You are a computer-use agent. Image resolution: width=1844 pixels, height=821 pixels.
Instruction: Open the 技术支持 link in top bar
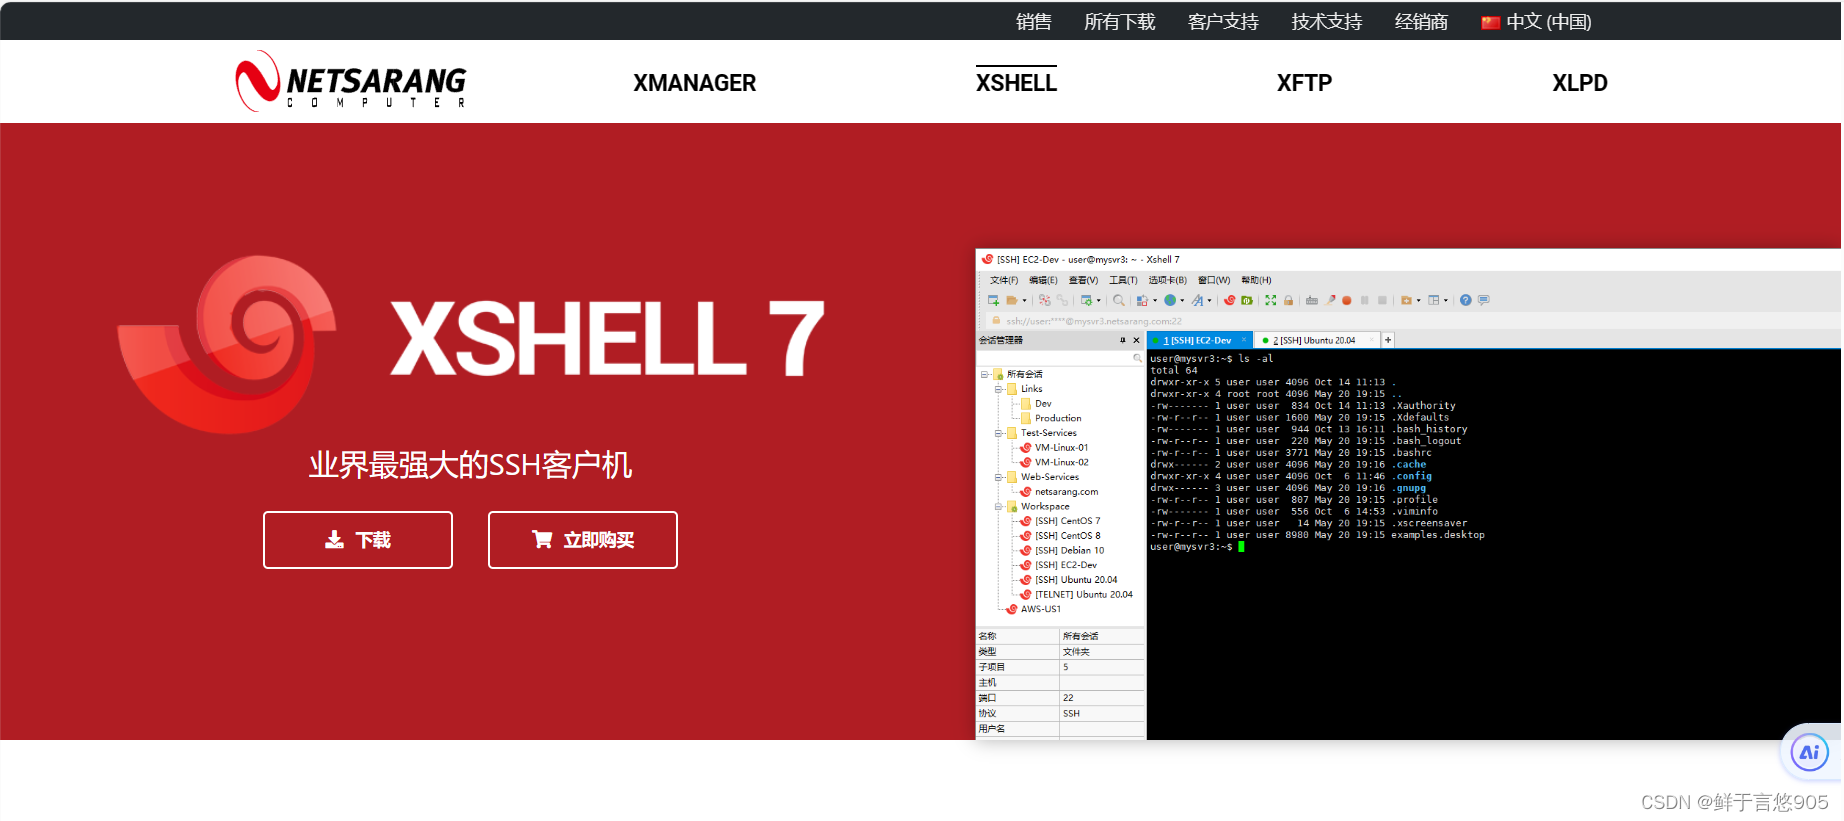point(1327,22)
